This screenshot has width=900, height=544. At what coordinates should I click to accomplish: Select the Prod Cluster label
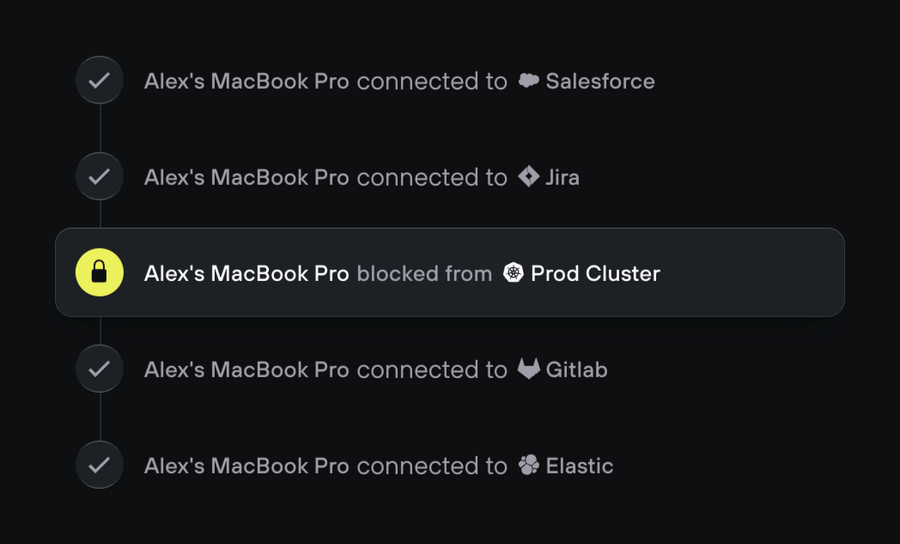[x=595, y=273]
